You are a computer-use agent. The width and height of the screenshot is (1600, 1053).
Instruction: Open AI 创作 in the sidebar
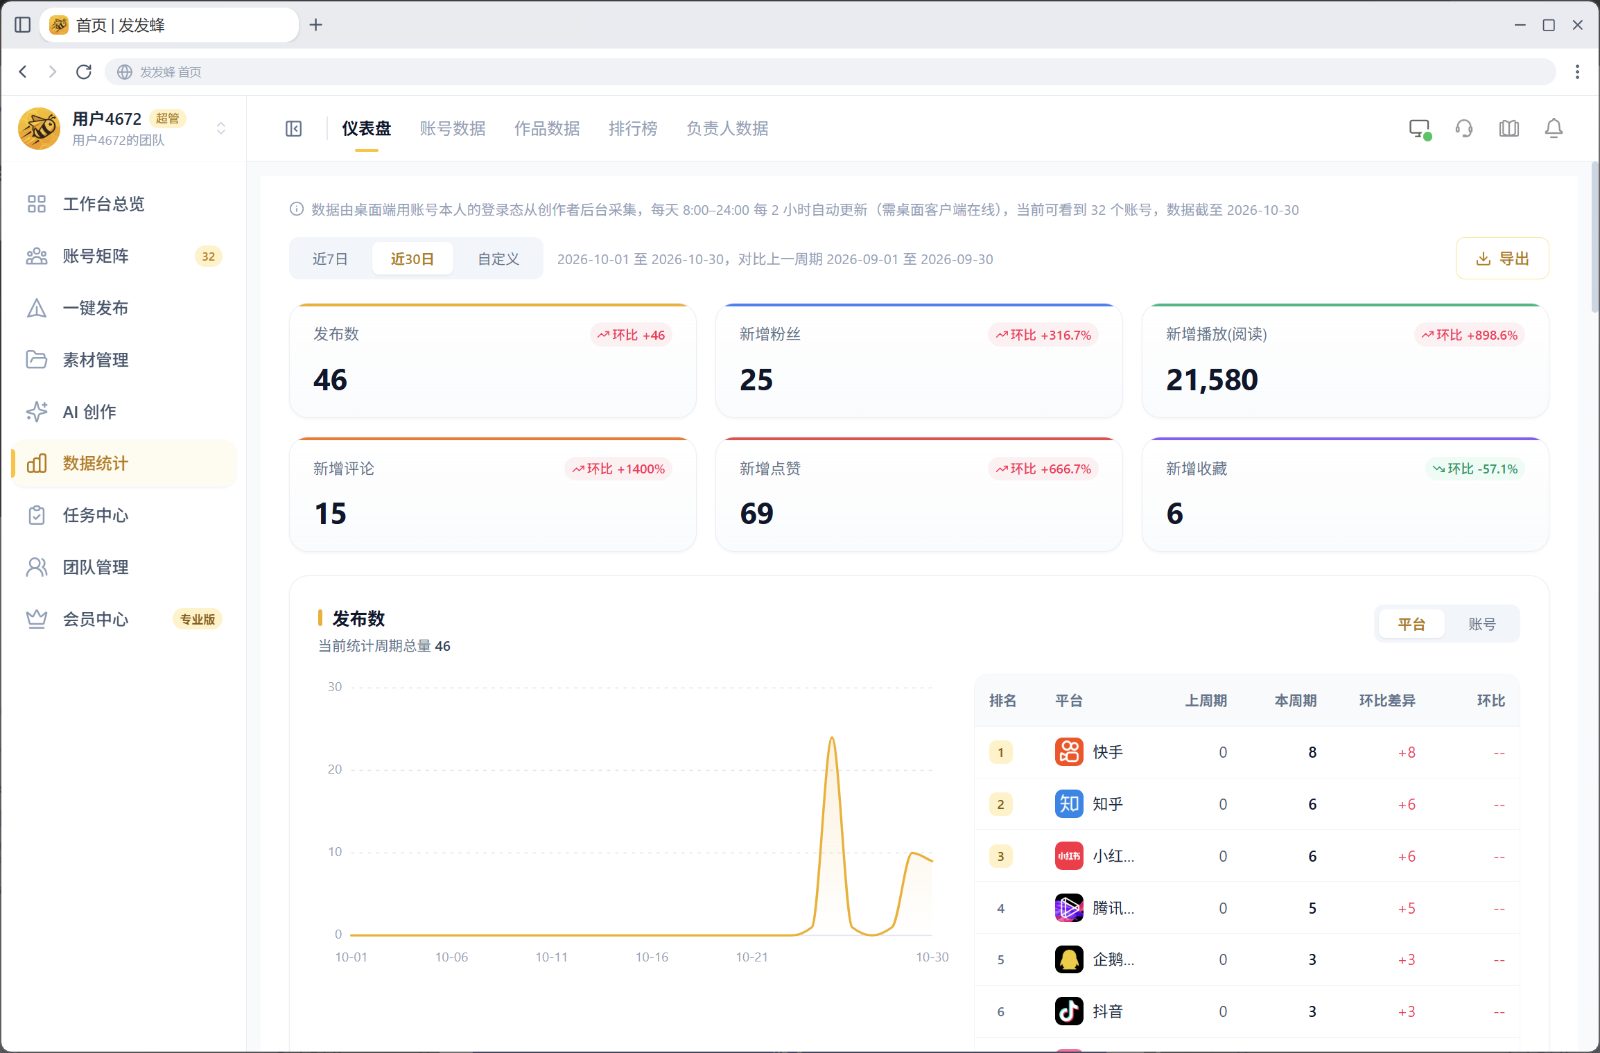point(123,412)
